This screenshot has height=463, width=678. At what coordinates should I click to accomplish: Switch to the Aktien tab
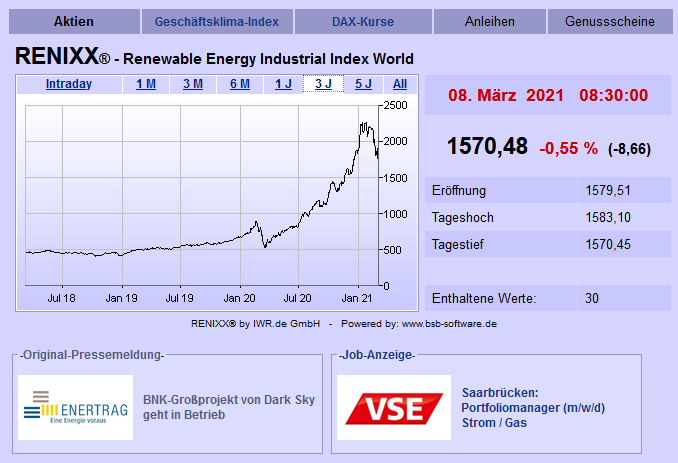point(73,21)
